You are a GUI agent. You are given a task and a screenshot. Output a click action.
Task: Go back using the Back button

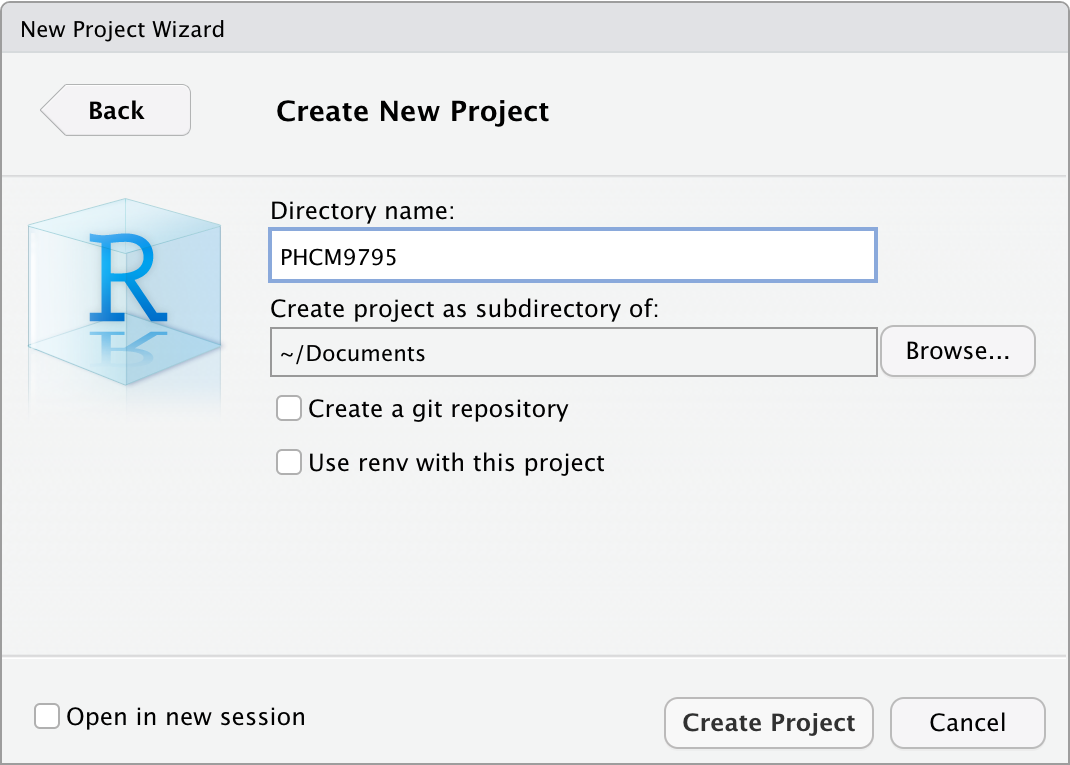[x=116, y=110]
